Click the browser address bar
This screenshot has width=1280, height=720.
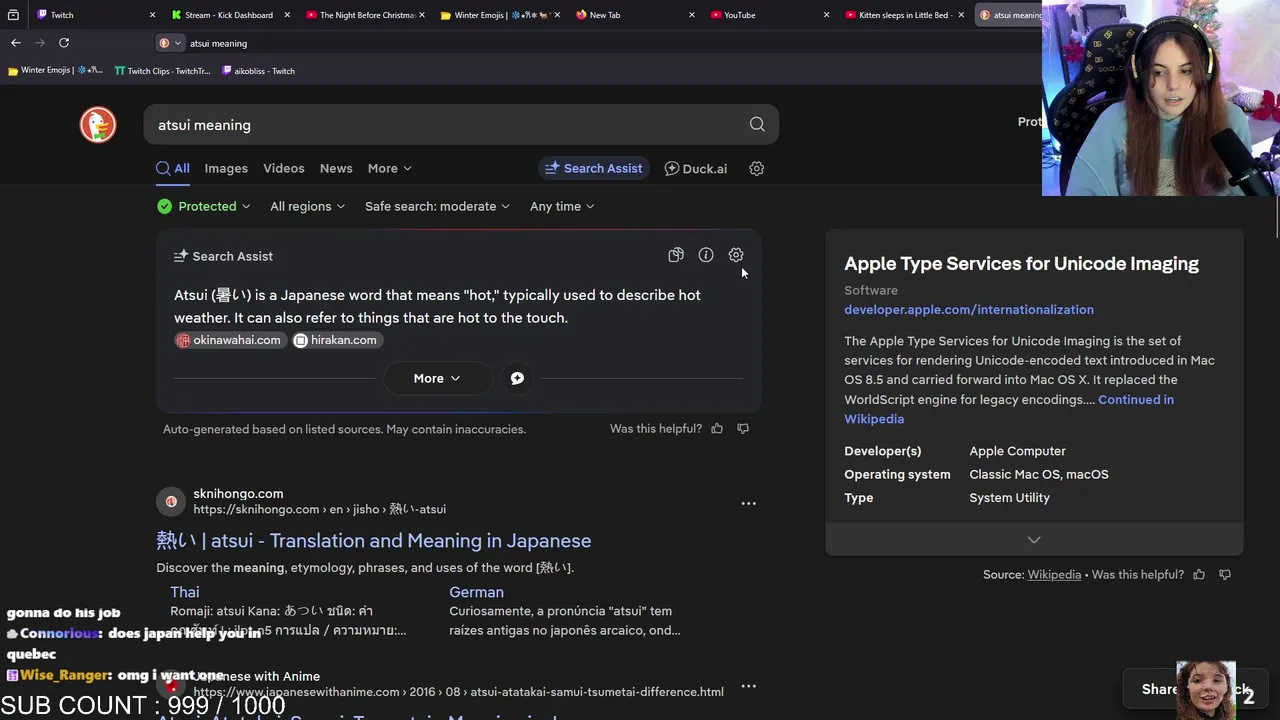coord(600,43)
